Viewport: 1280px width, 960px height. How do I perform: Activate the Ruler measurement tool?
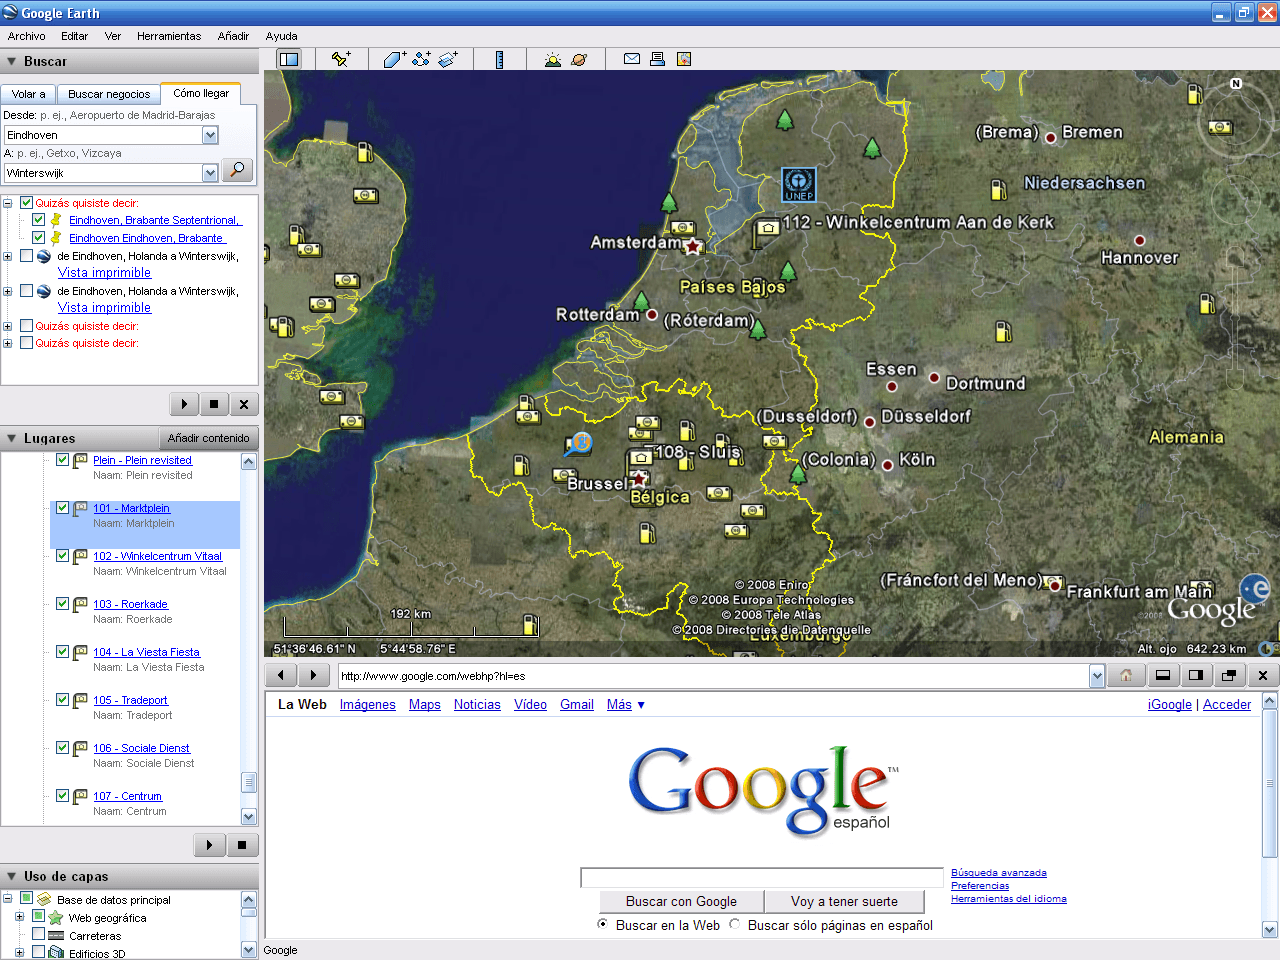[x=499, y=58]
